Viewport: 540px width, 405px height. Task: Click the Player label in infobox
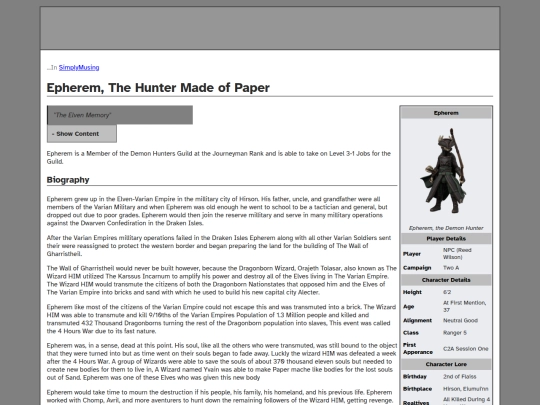(x=412, y=254)
